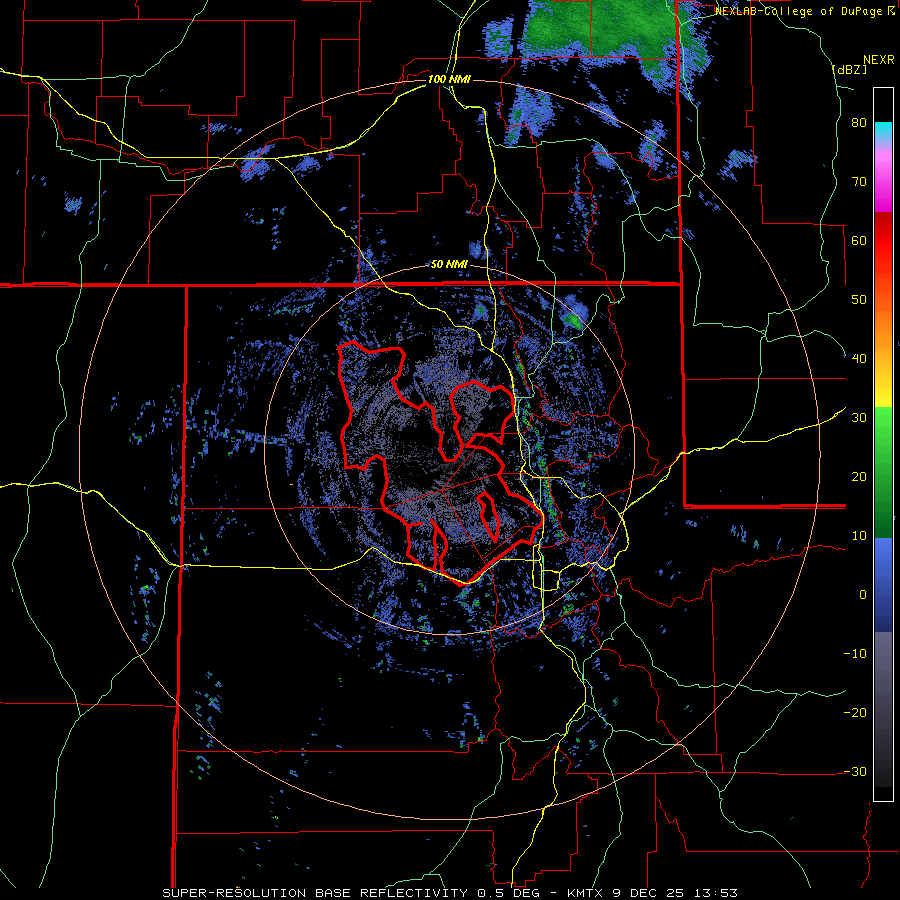Click the '100 NMI' range ring label
The image size is (900, 900).
tap(449, 79)
